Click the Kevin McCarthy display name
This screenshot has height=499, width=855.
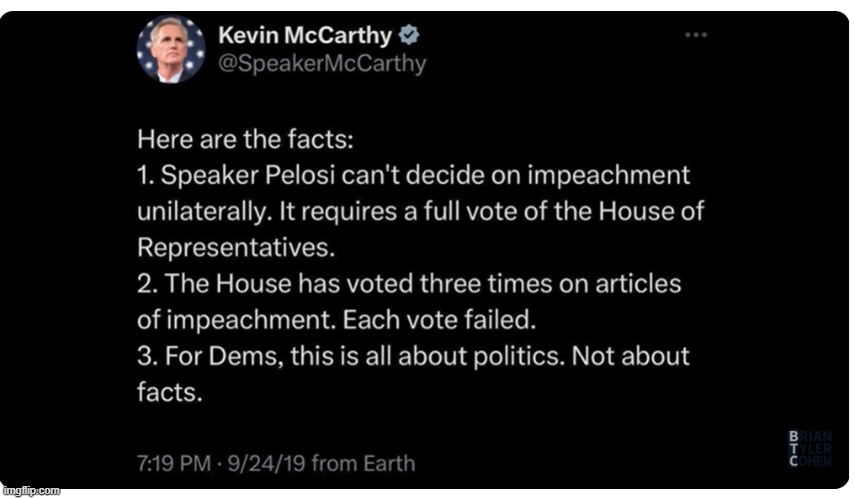pyautogui.click(x=304, y=36)
